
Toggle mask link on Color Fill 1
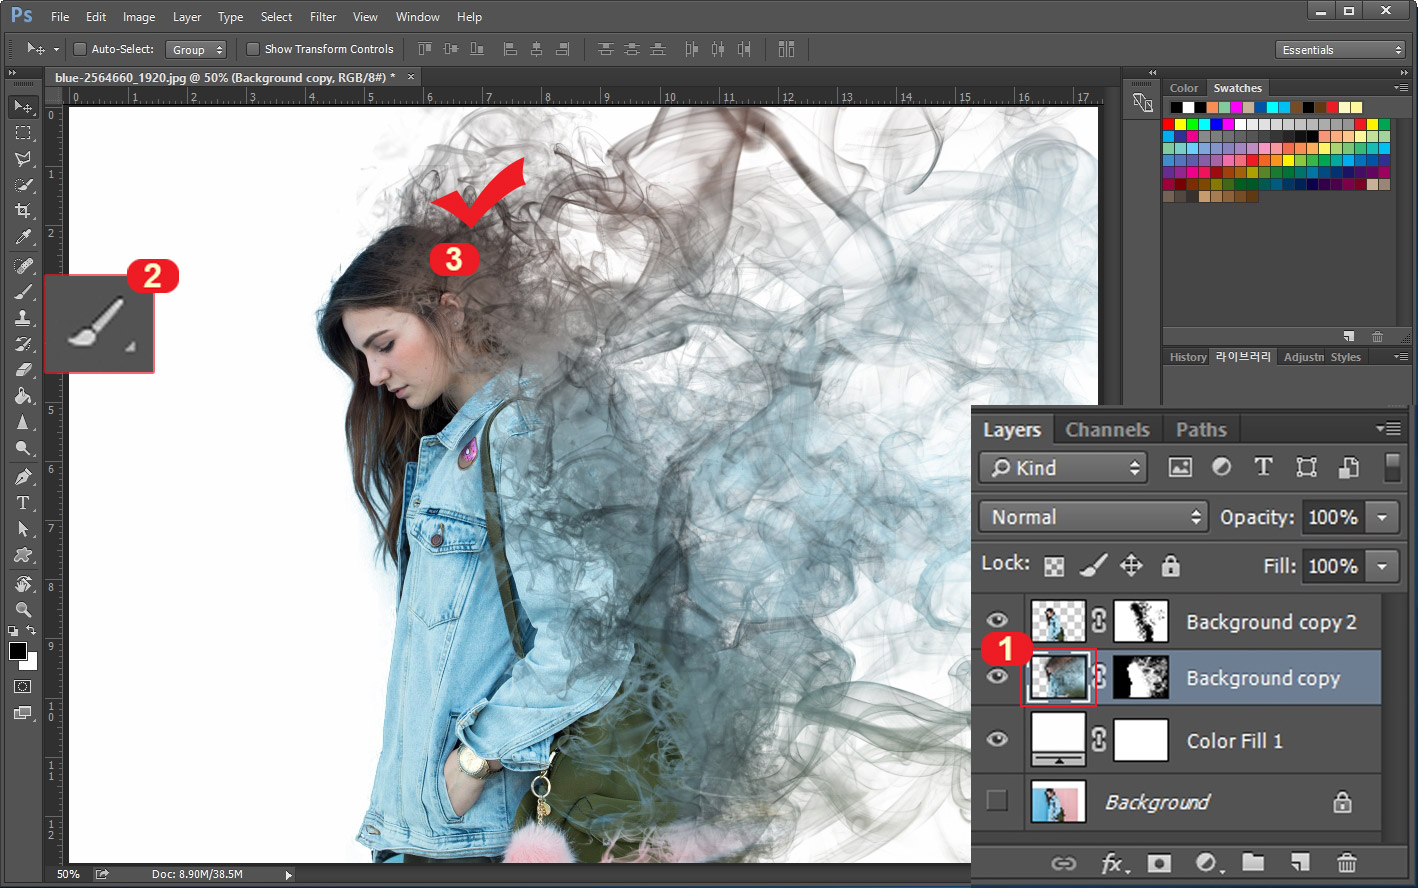(1099, 740)
